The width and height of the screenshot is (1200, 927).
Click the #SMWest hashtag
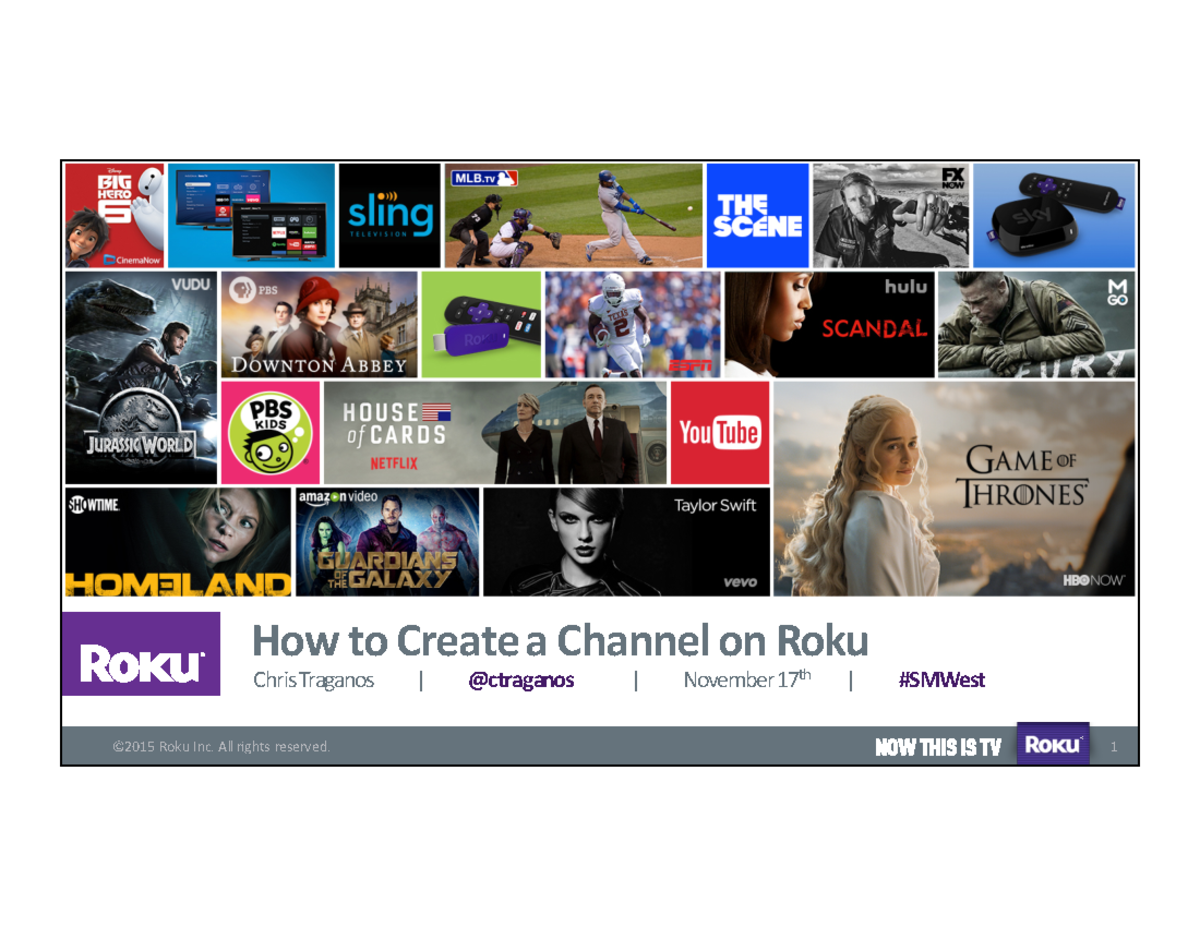940,680
